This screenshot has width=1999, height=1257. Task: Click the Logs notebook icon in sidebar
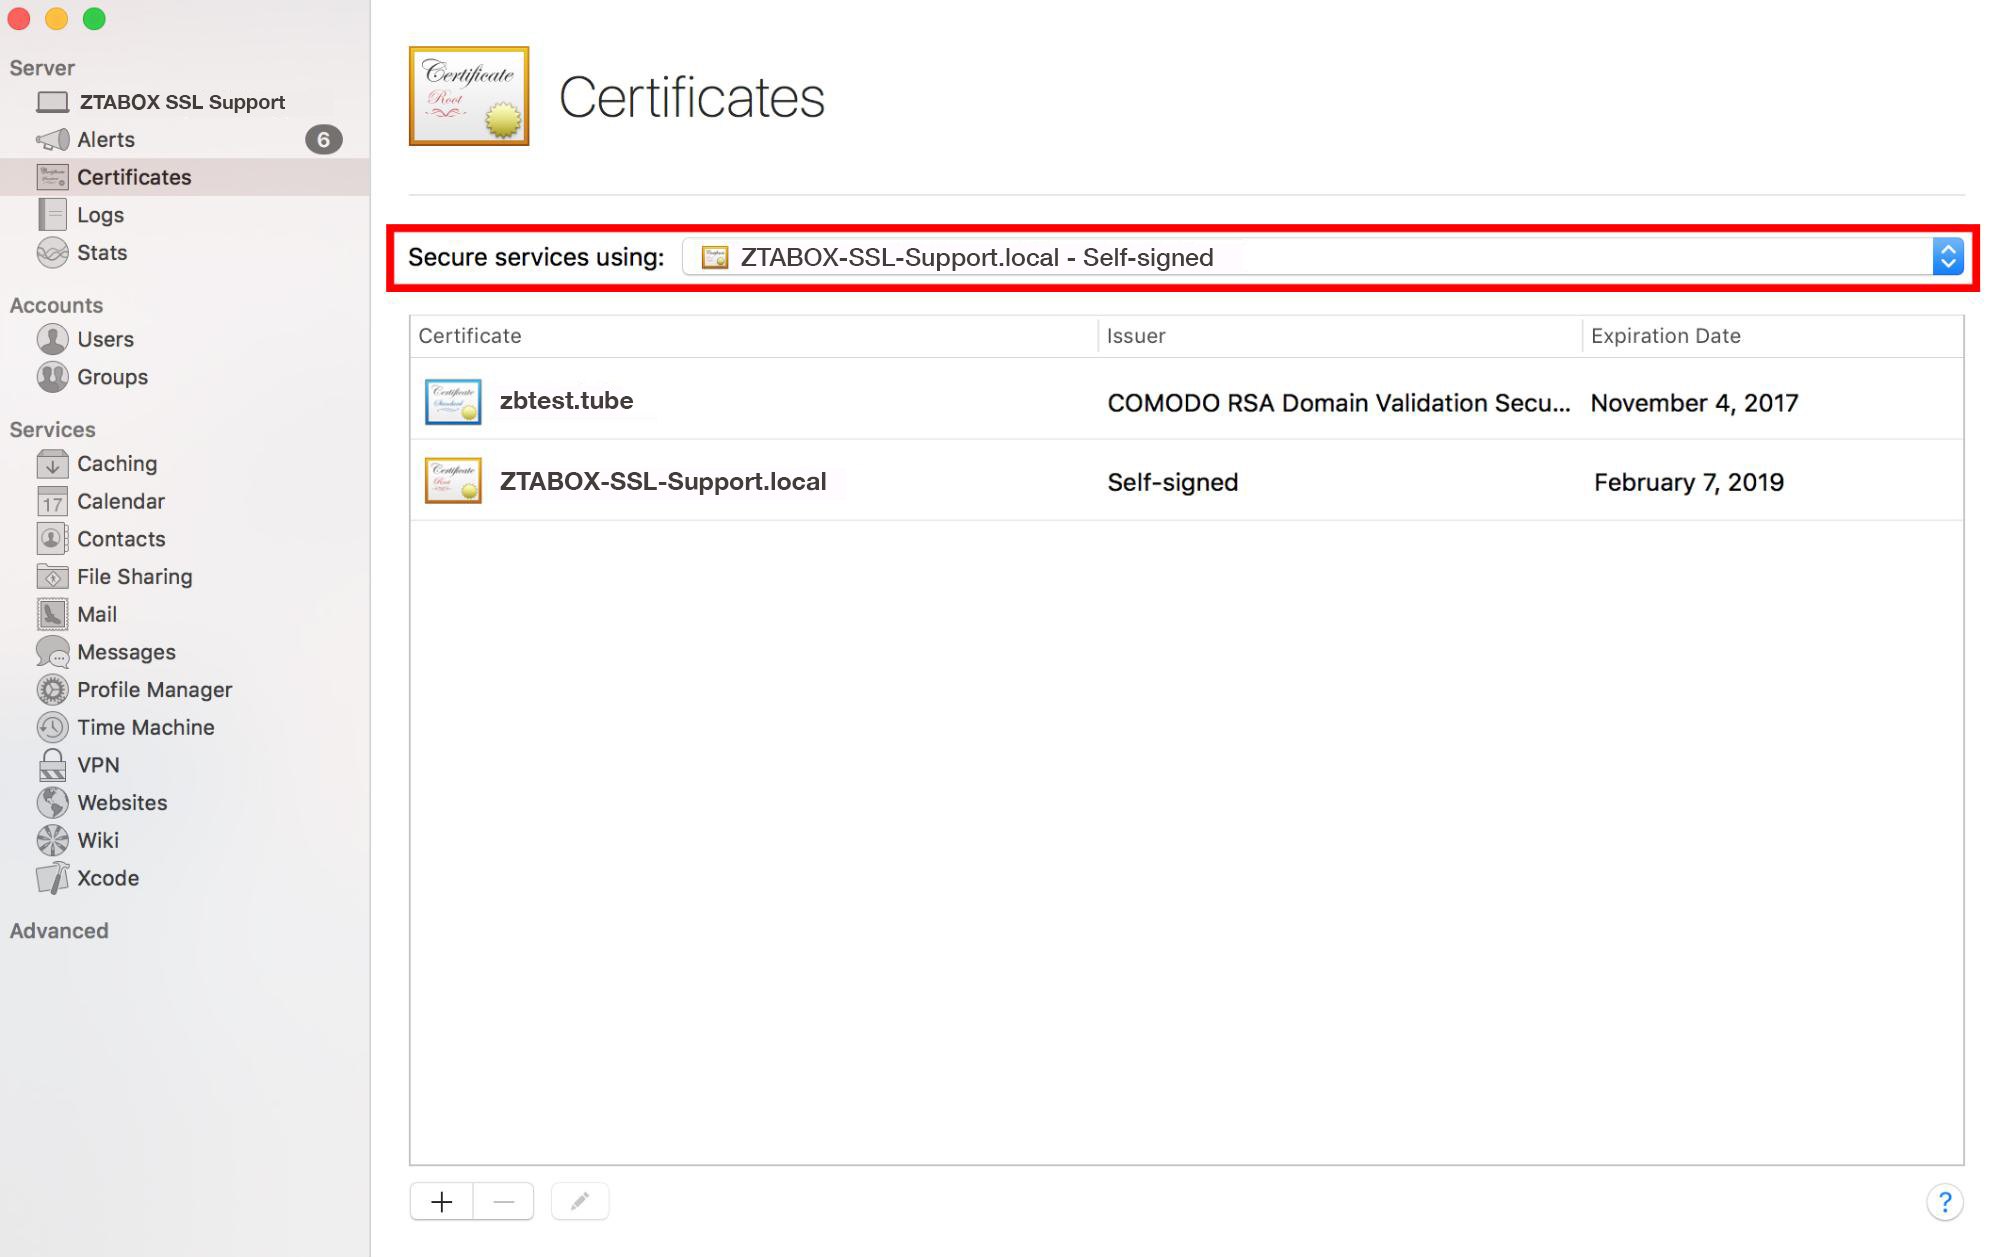pyautogui.click(x=52, y=215)
